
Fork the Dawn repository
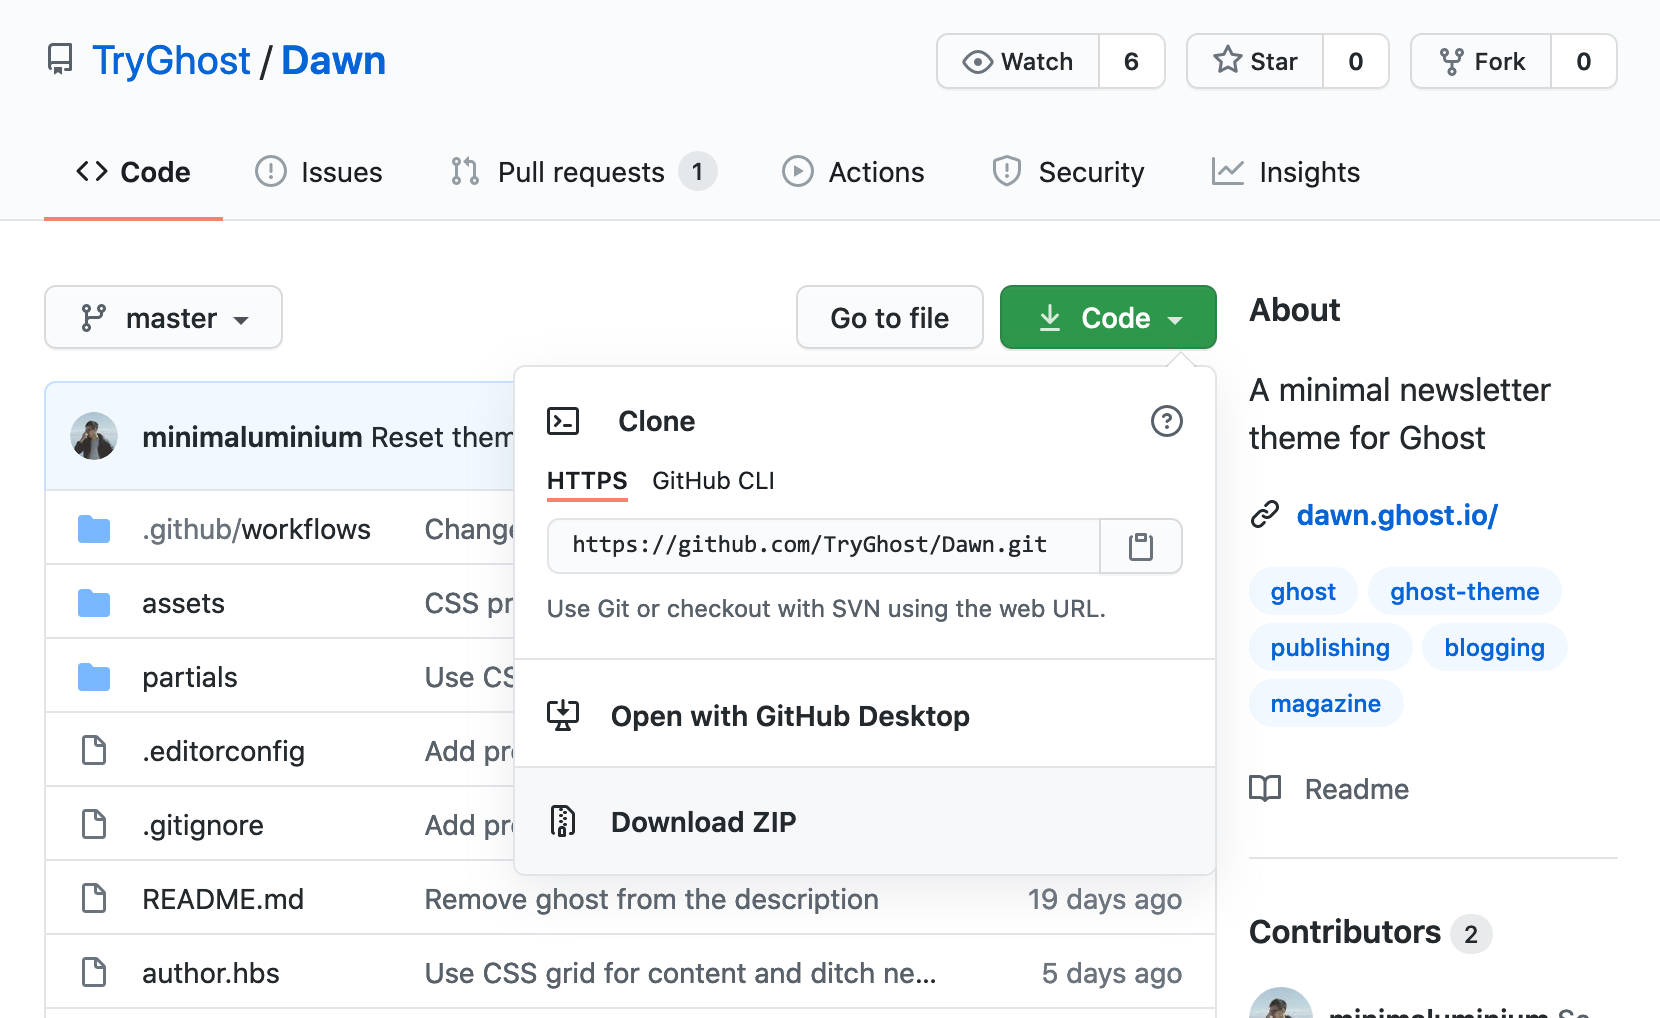click(1481, 62)
